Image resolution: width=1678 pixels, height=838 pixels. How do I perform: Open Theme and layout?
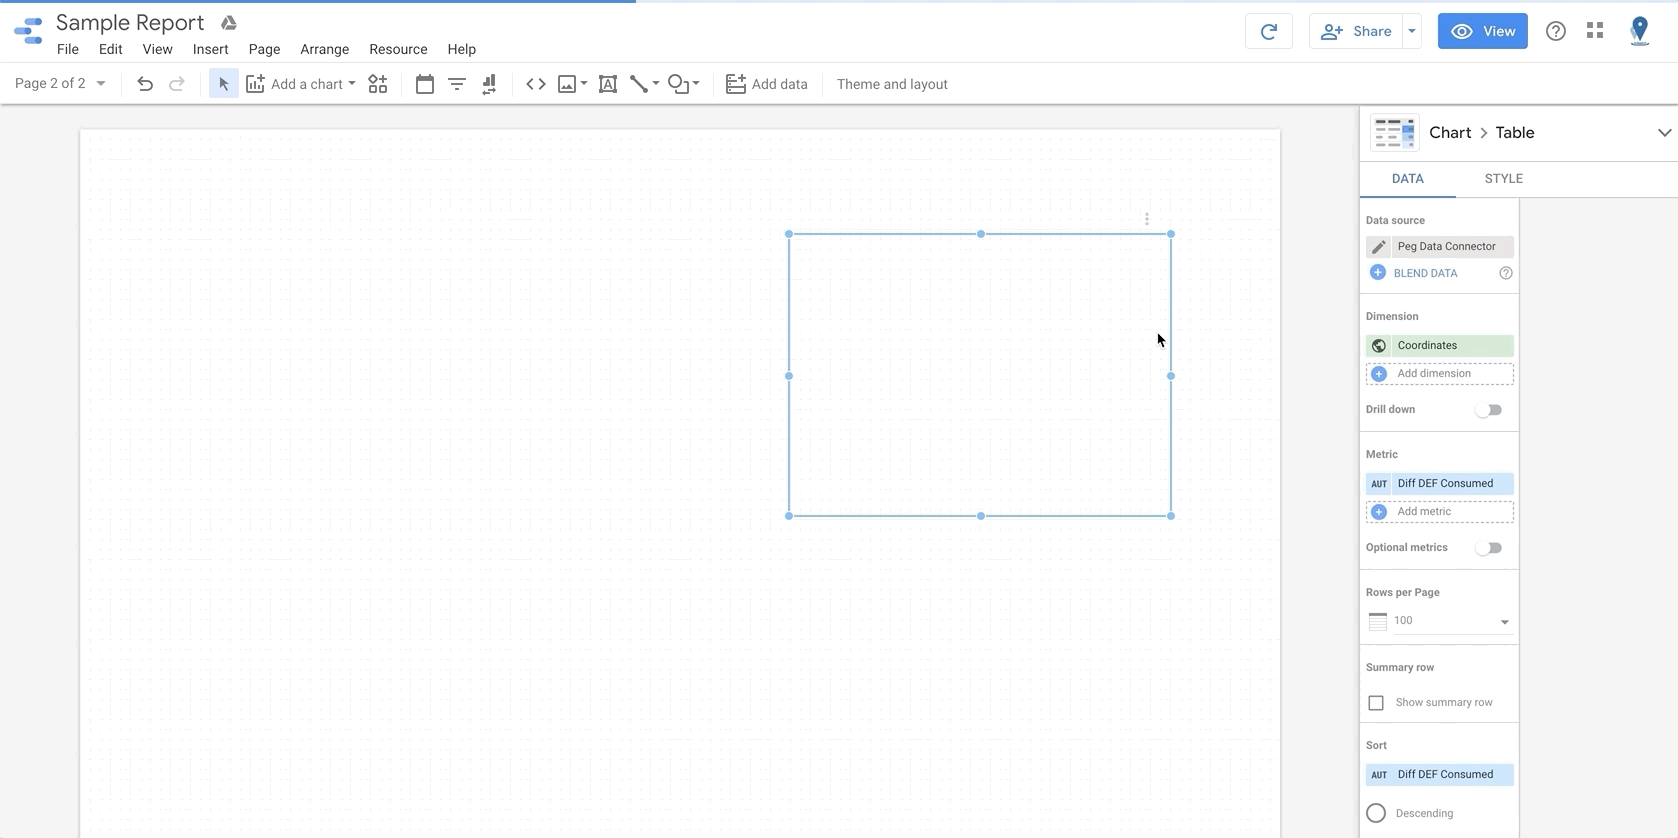892,84
